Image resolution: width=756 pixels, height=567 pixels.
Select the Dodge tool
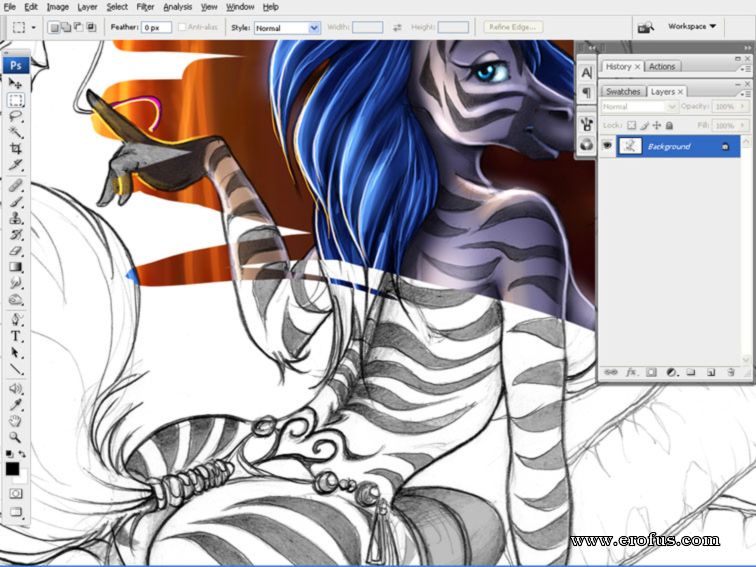coord(15,299)
